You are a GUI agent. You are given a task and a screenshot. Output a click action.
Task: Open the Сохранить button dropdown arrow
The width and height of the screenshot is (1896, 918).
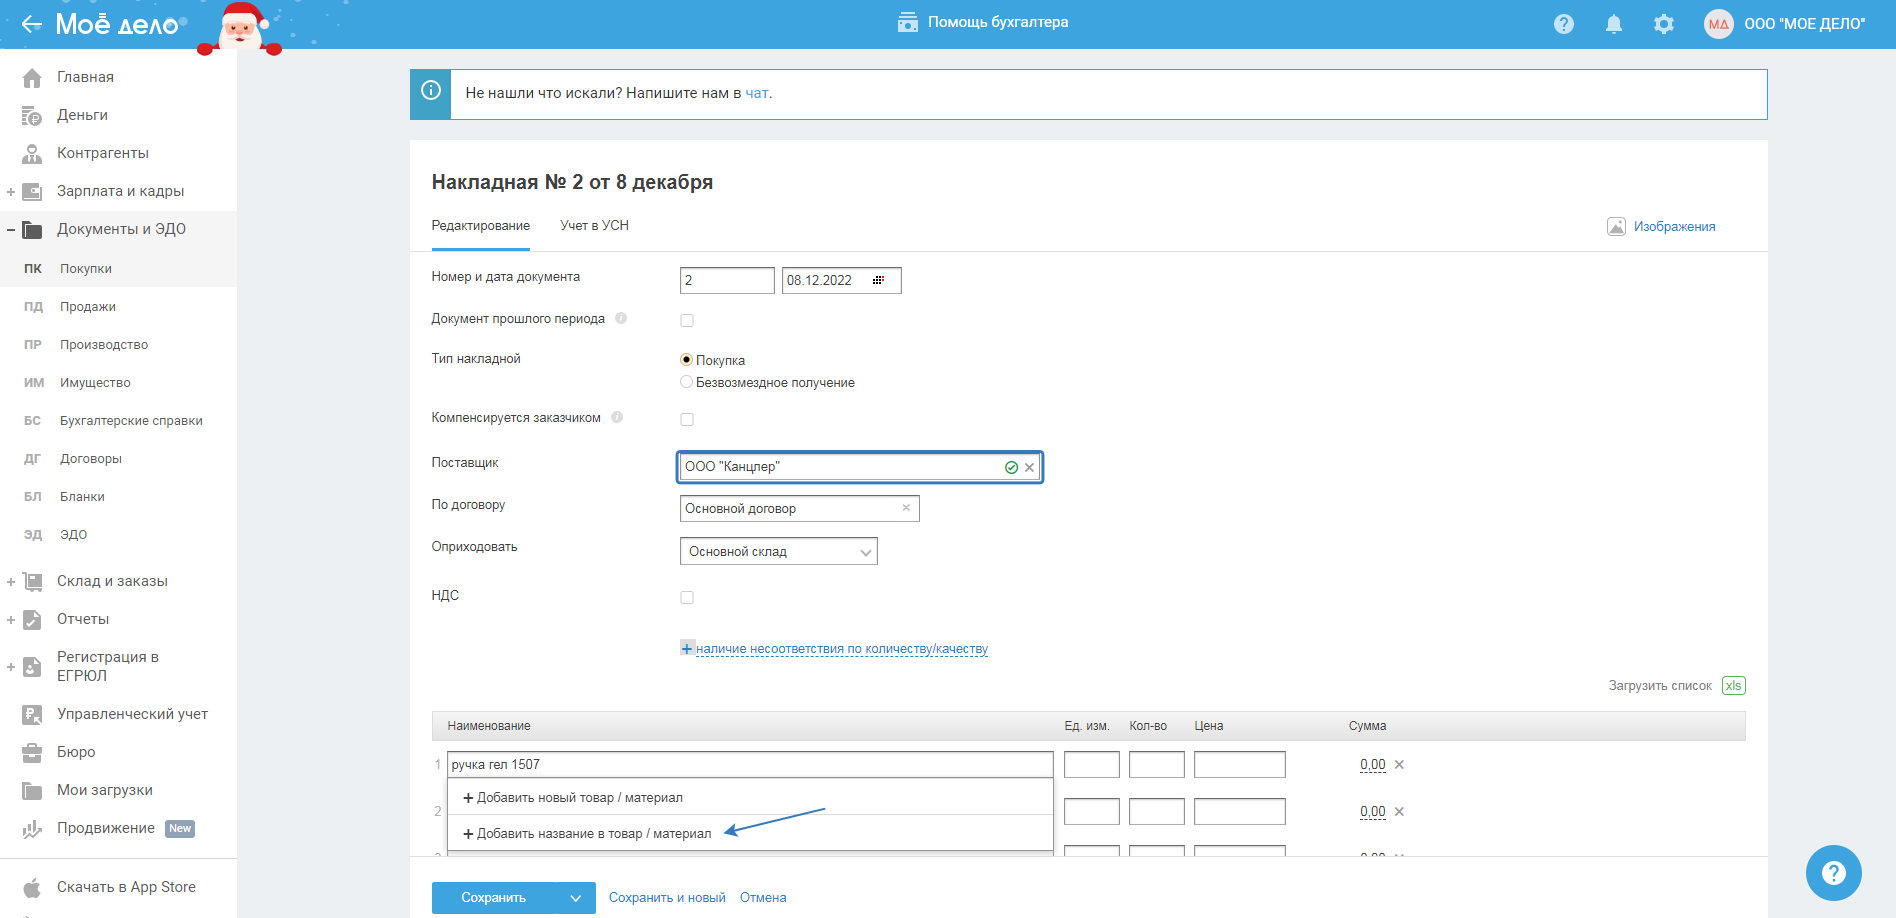click(x=576, y=898)
